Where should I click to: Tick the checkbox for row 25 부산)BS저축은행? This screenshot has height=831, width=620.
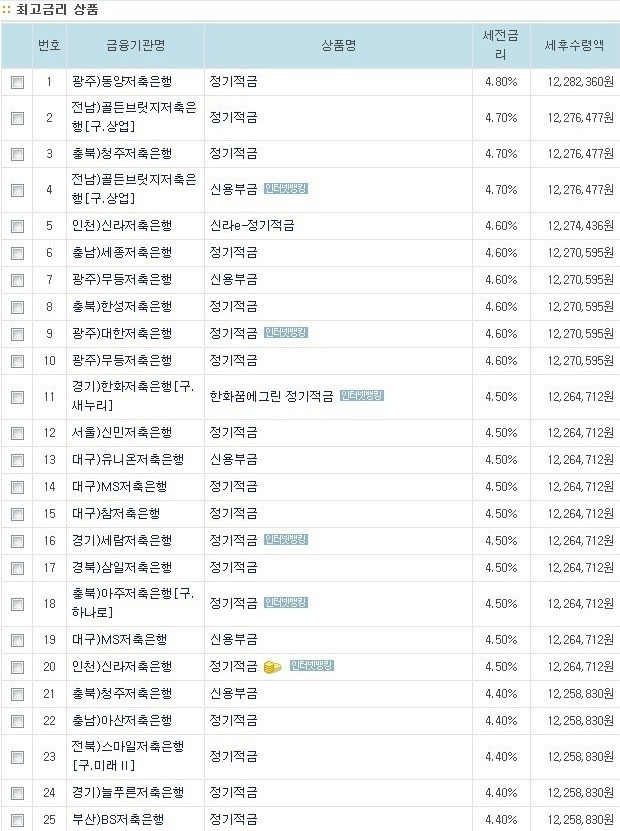[17, 820]
